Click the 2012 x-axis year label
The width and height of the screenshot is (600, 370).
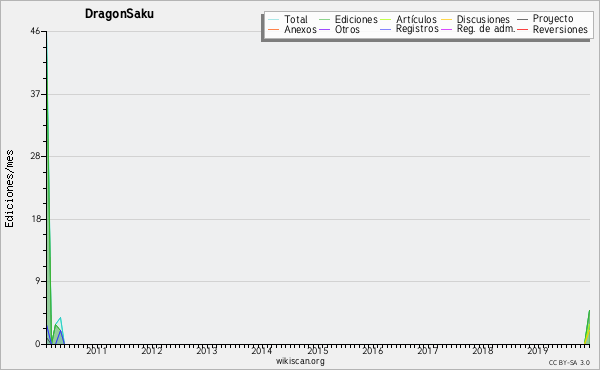coord(152,350)
